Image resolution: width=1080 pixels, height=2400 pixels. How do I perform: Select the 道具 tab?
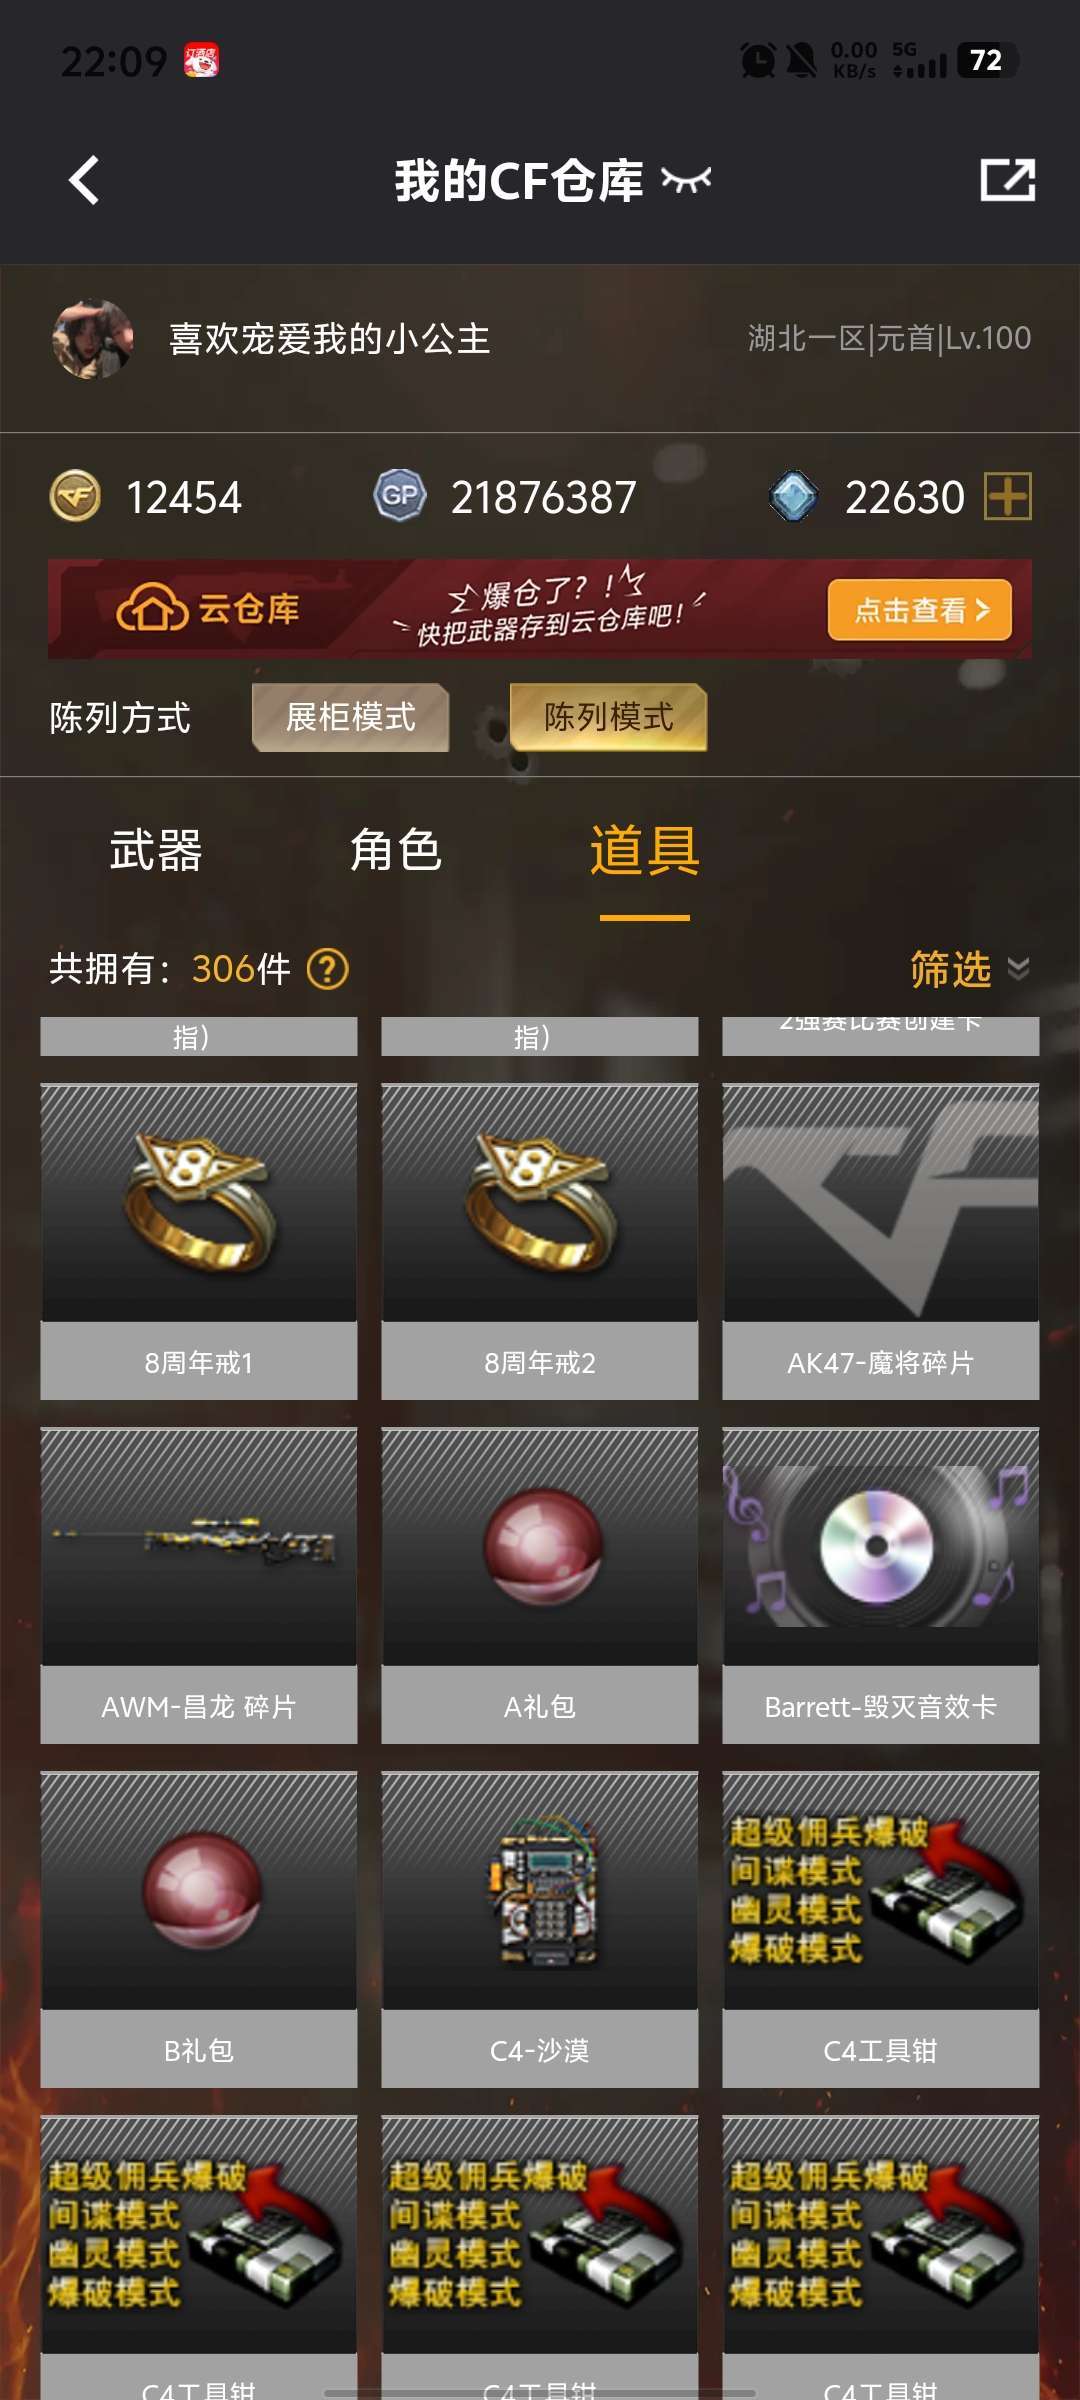[645, 851]
